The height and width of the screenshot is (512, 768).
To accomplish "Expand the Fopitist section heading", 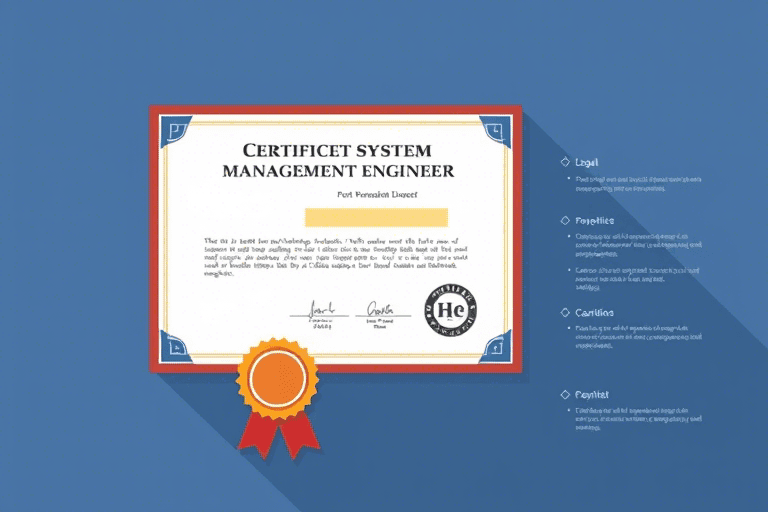I will pos(592,395).
